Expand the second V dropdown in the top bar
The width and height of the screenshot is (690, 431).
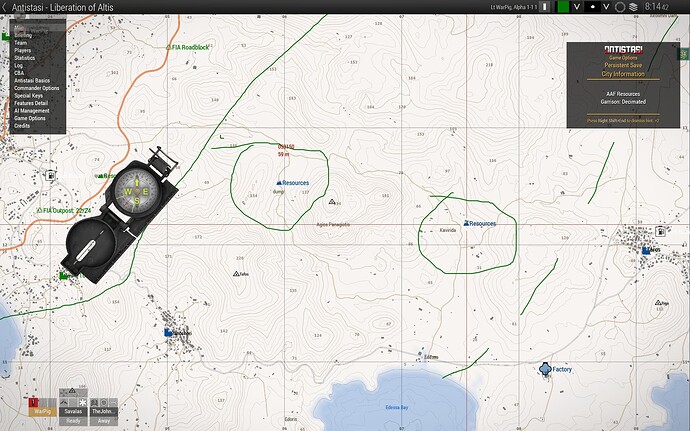606,7
